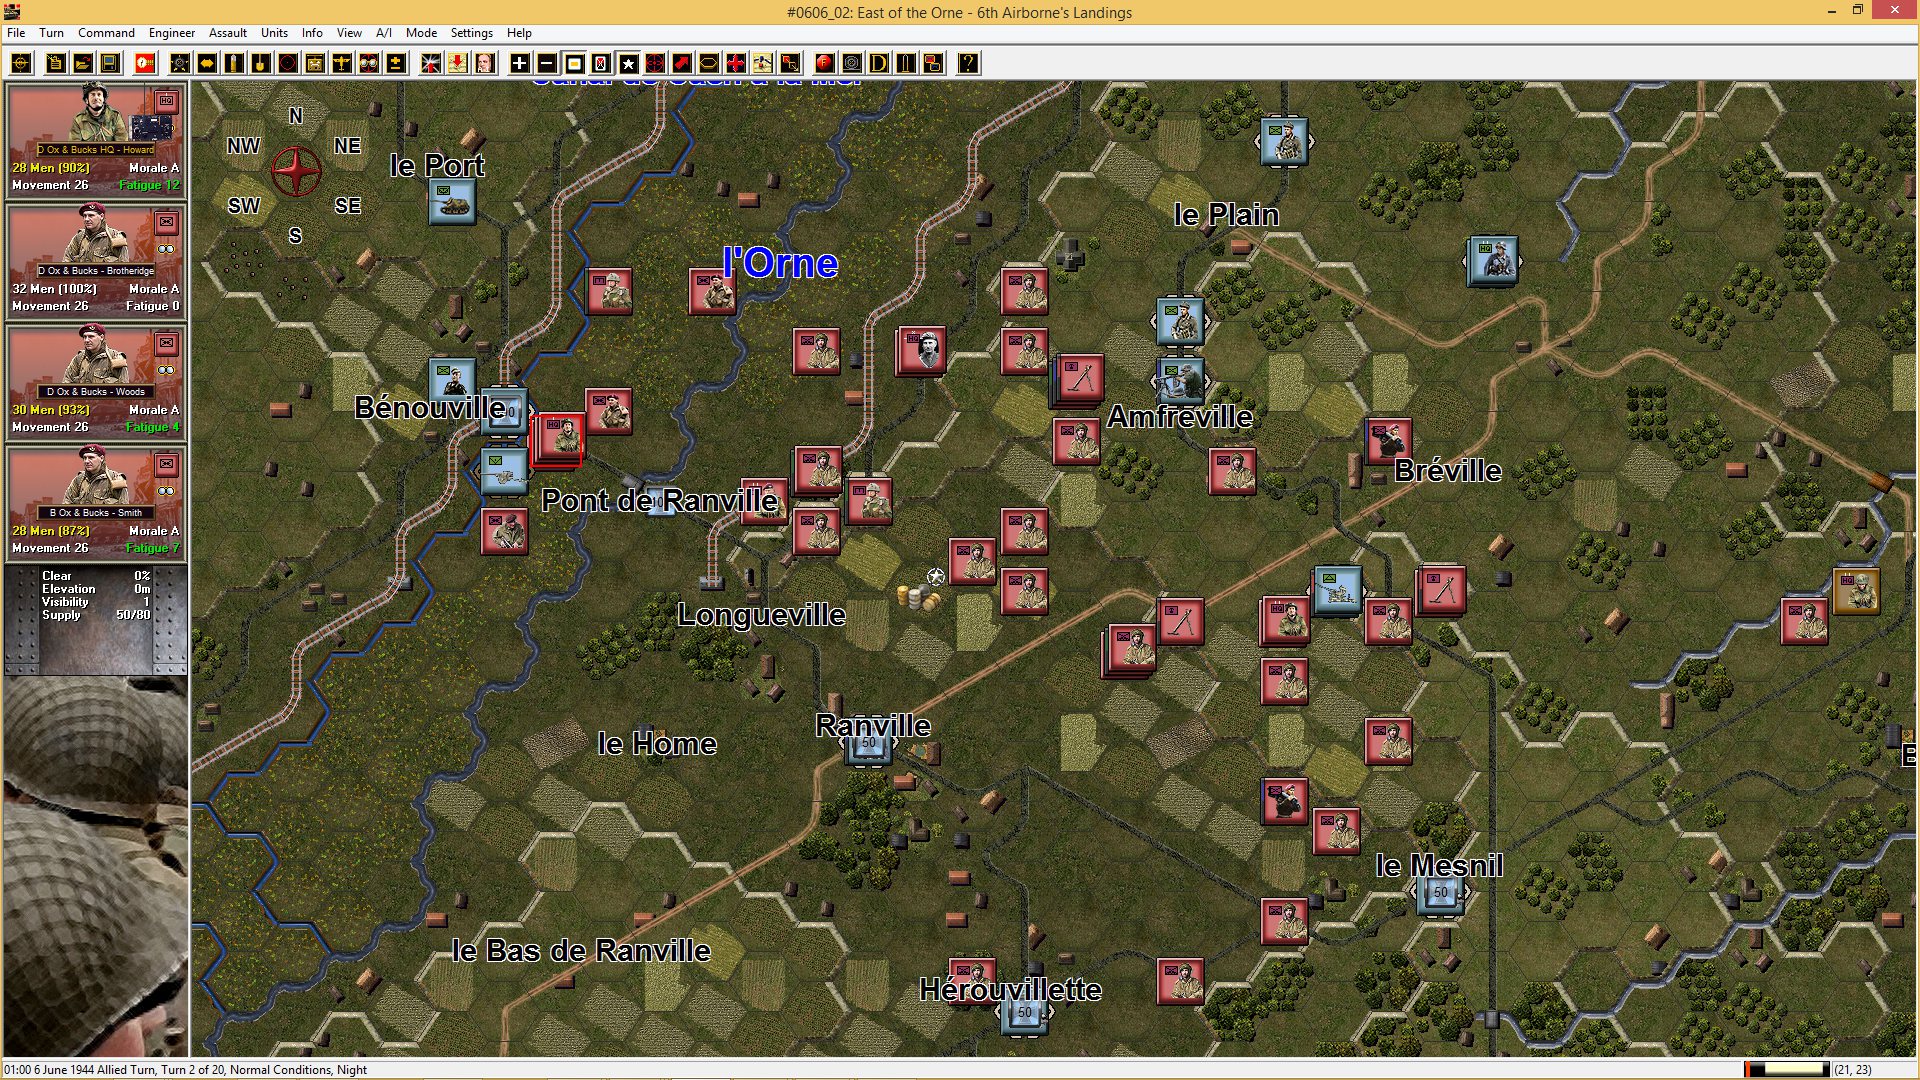Click the status bar progress indicator
Image resolution: width=1920 pixels, height=1080 pixels.
(1787, 1069)
